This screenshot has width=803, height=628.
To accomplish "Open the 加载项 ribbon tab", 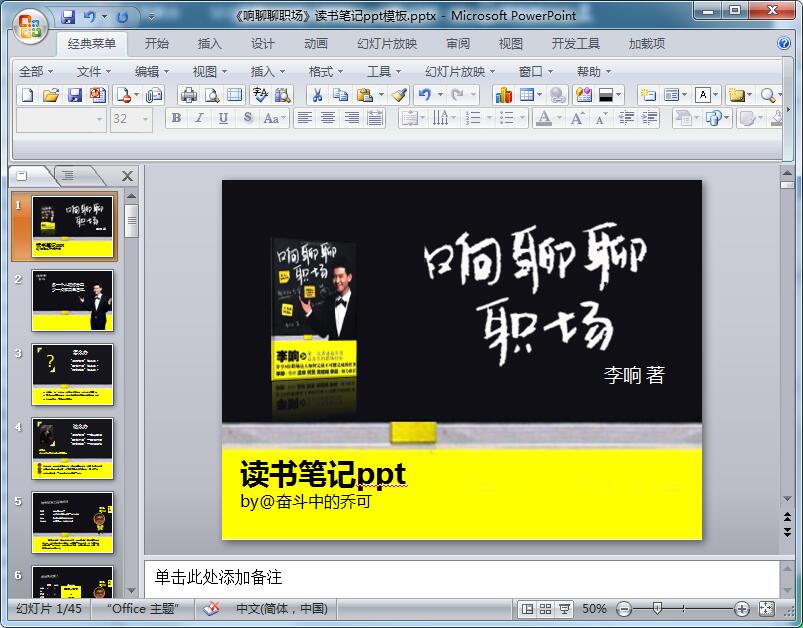I will (x=646, y=44).
